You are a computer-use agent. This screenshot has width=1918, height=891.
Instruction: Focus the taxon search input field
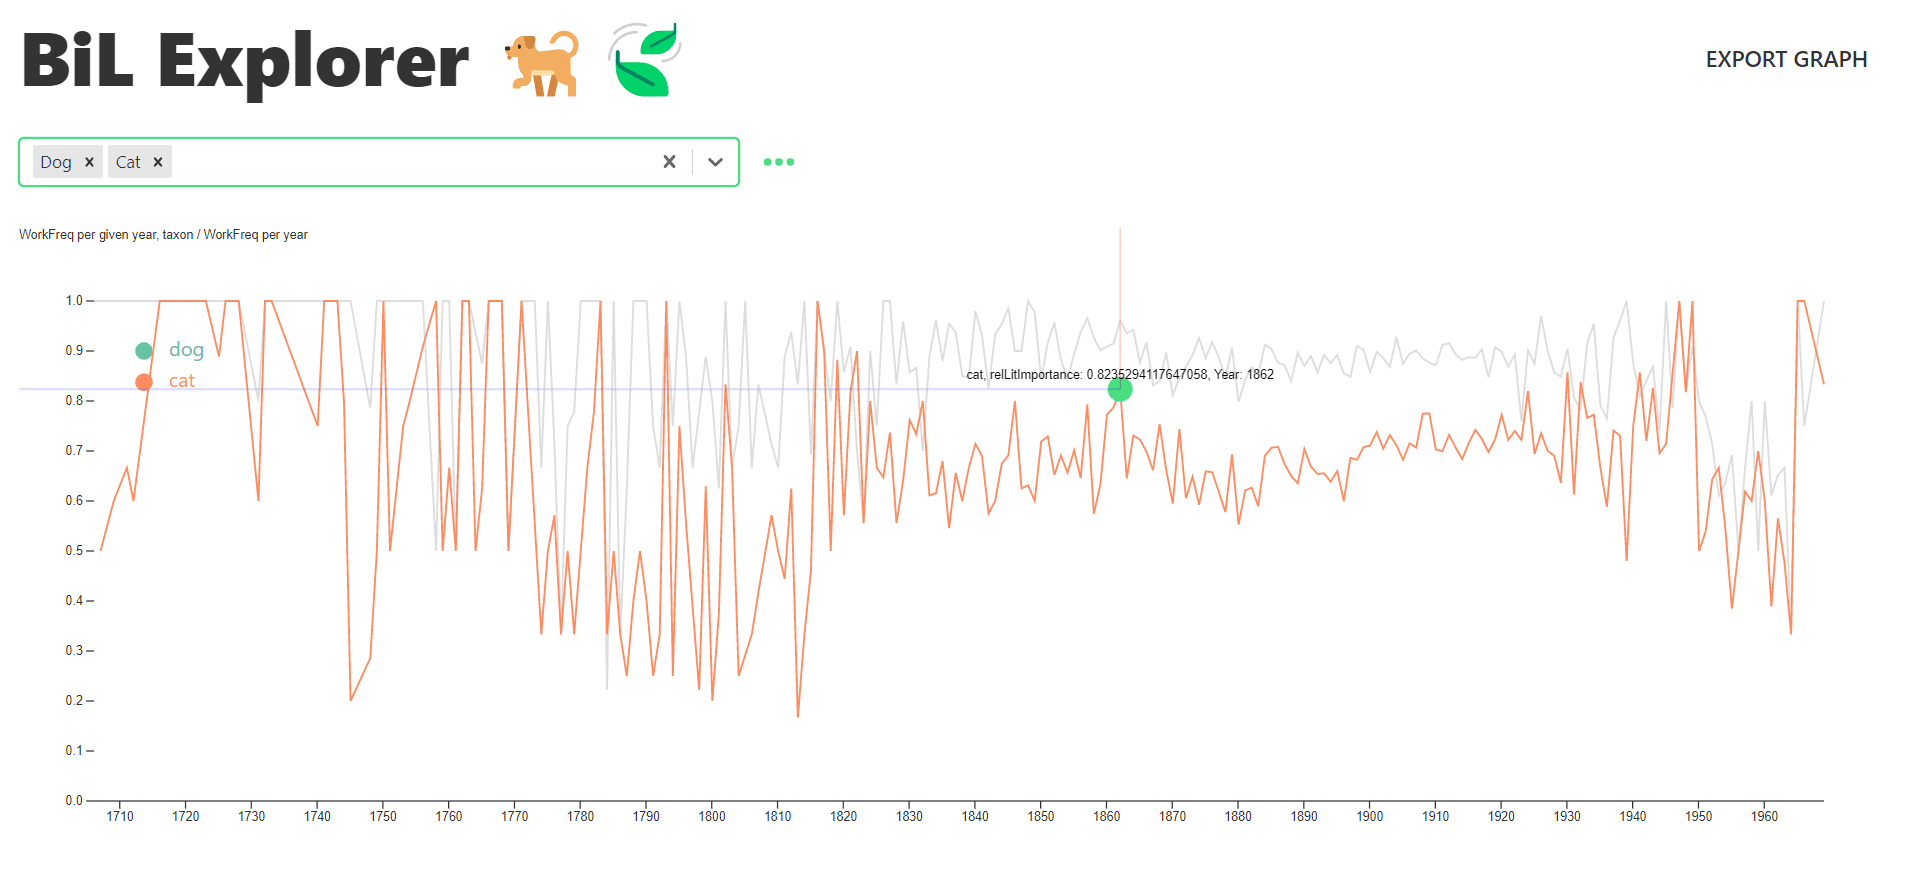(410, 162)
